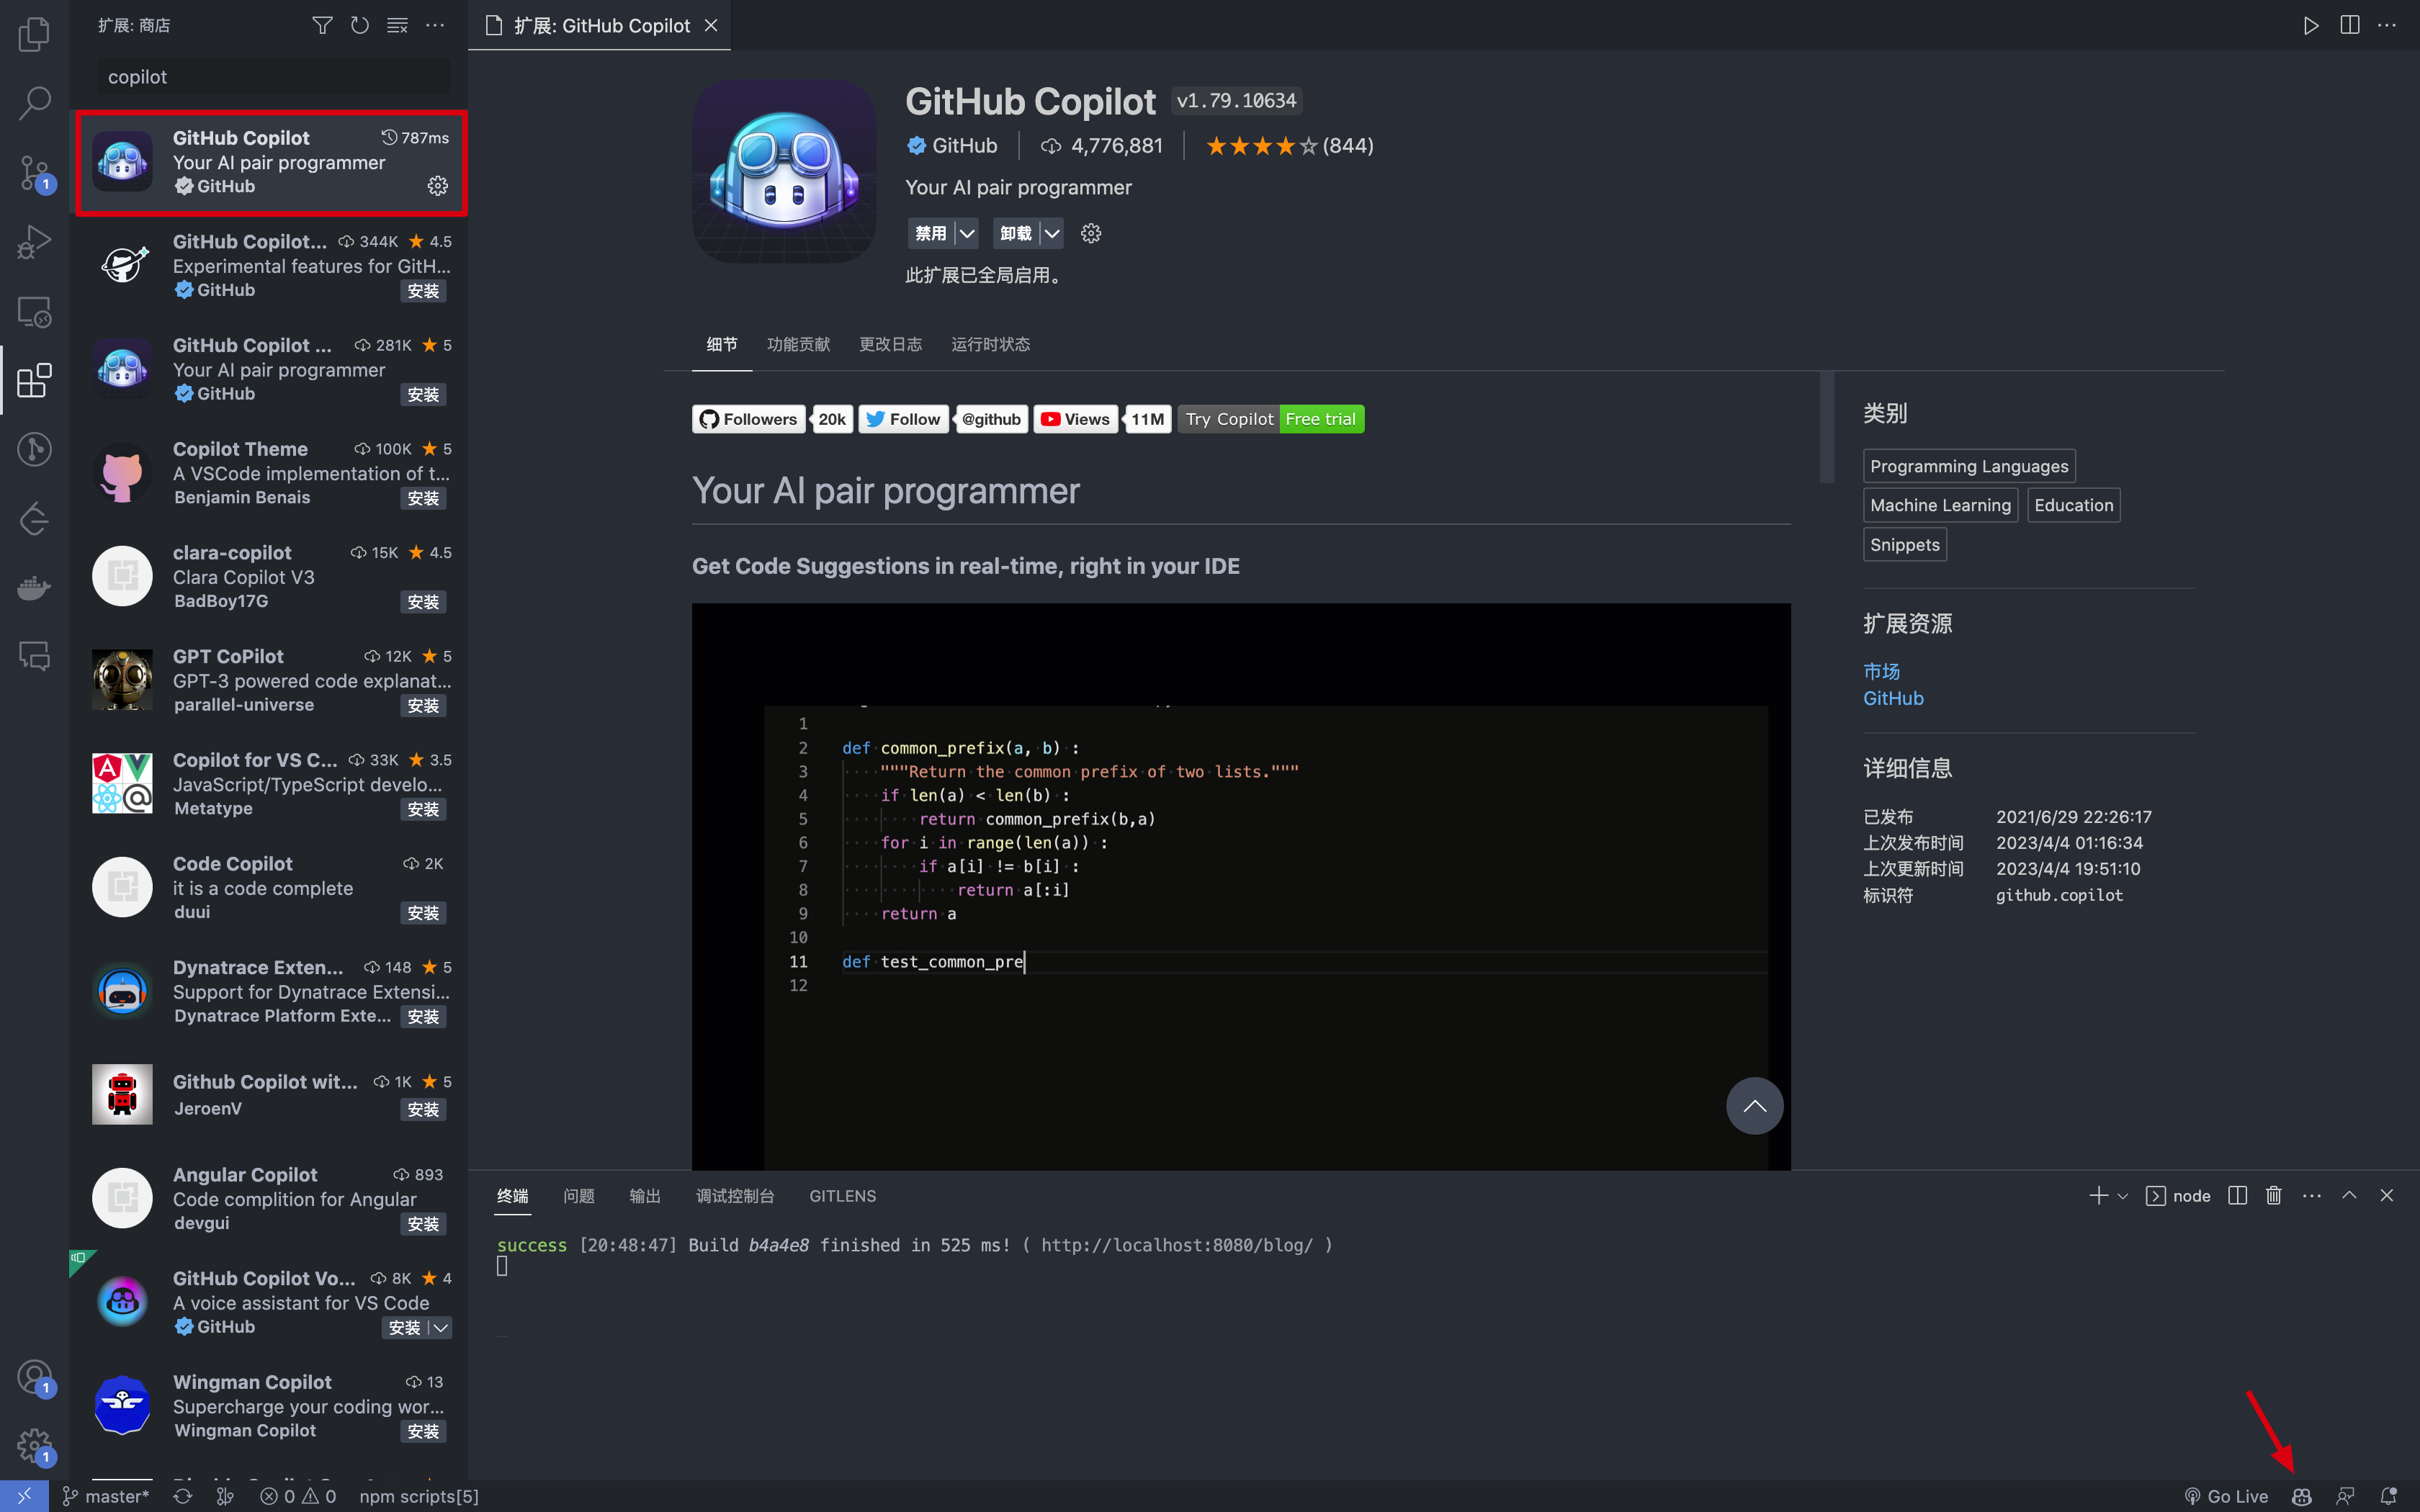Expand the 禁用 (disable) dropdown arrow
The width and height of the screenshot is (2420, 1512).
966,233
